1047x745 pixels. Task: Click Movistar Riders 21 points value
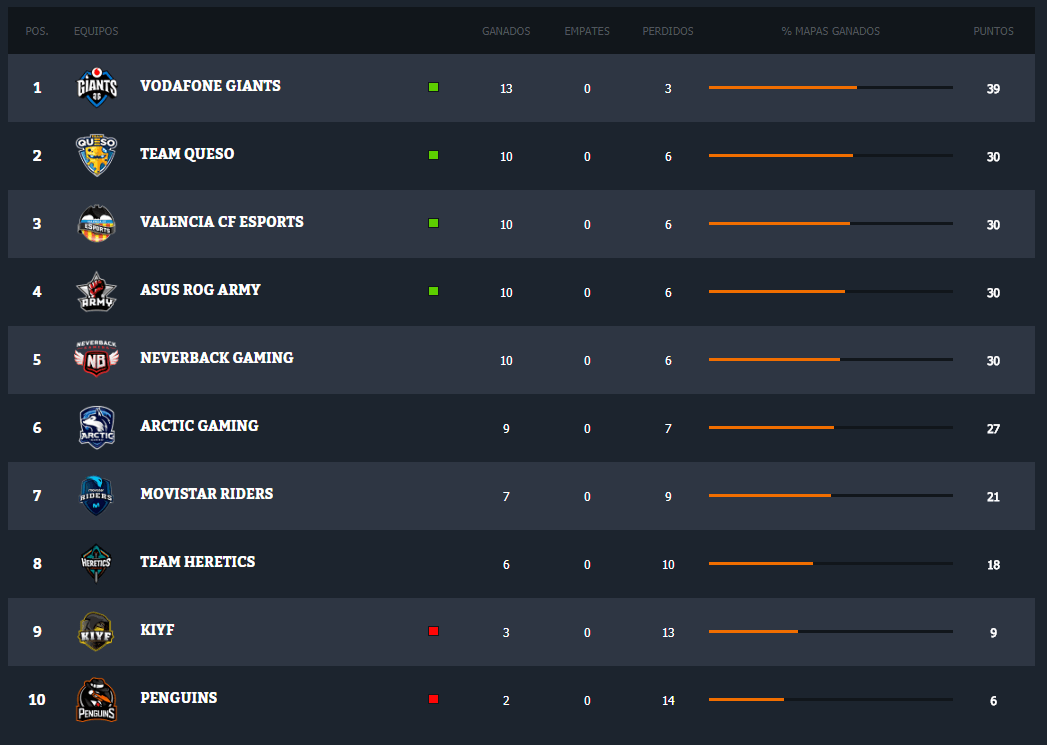pos(994,497)
